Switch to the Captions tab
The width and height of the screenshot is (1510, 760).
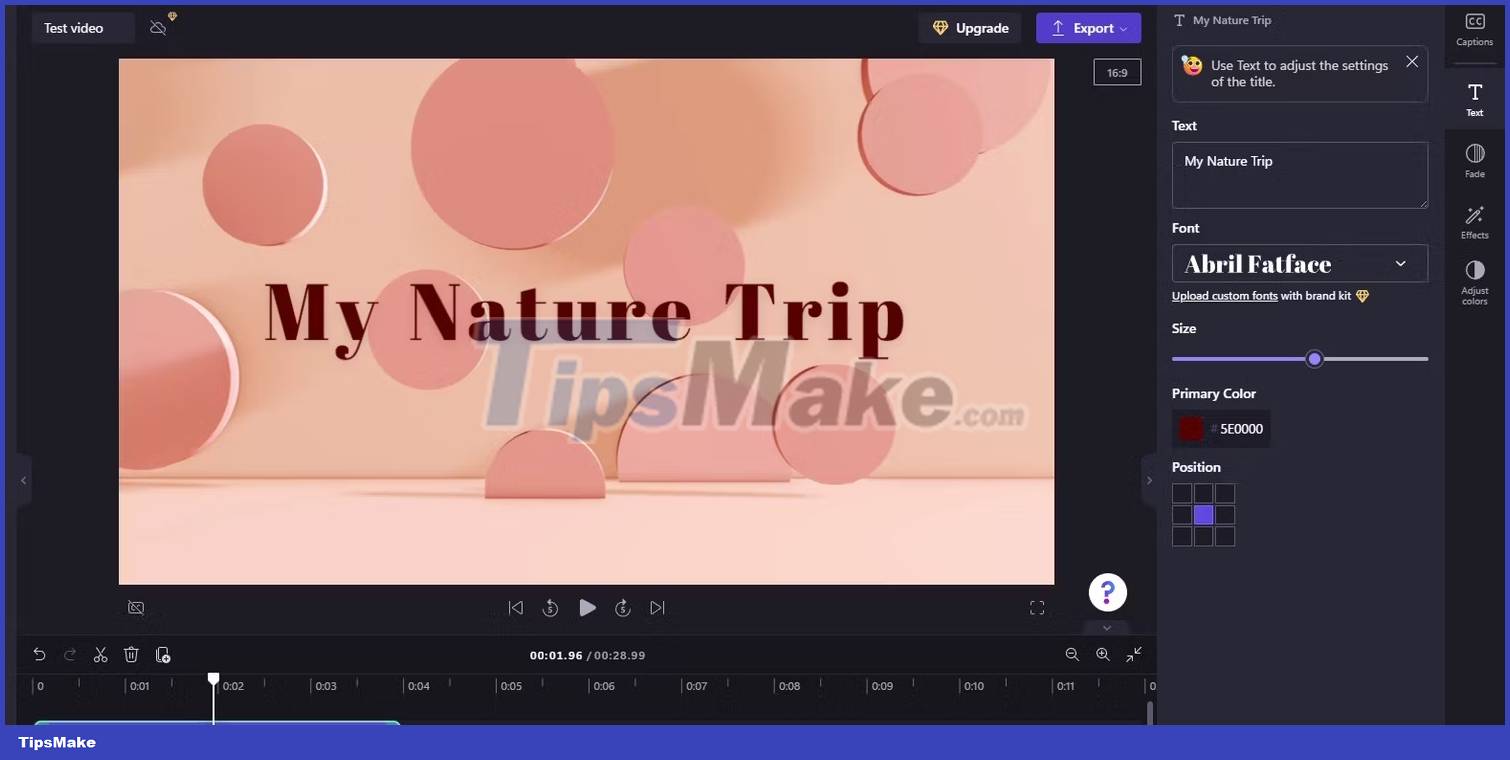1474,29
